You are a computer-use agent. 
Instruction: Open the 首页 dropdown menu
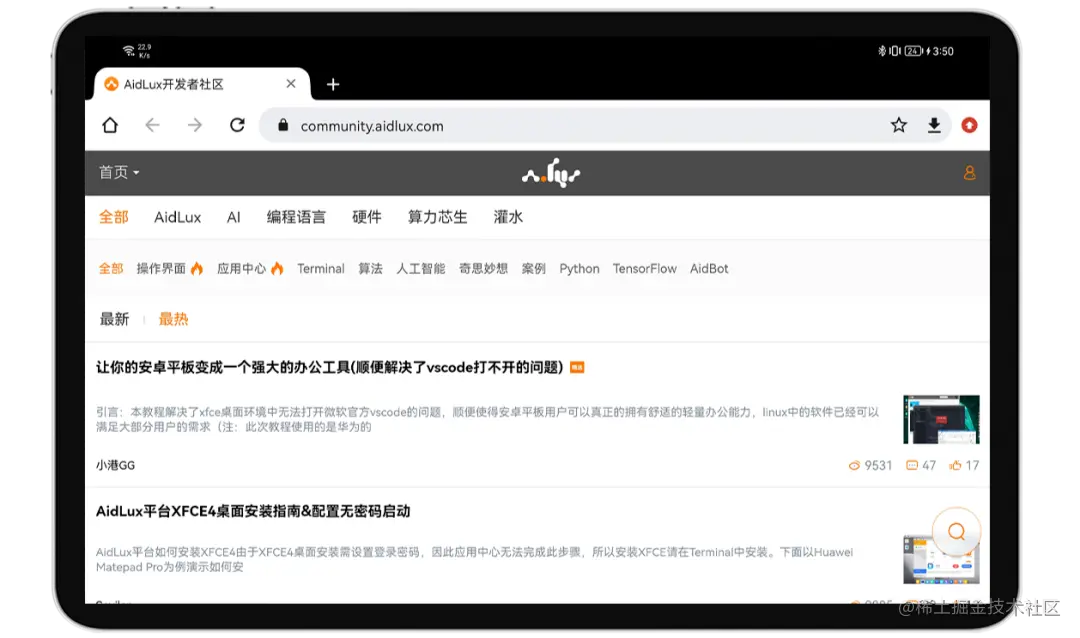(x=117, y=172)
